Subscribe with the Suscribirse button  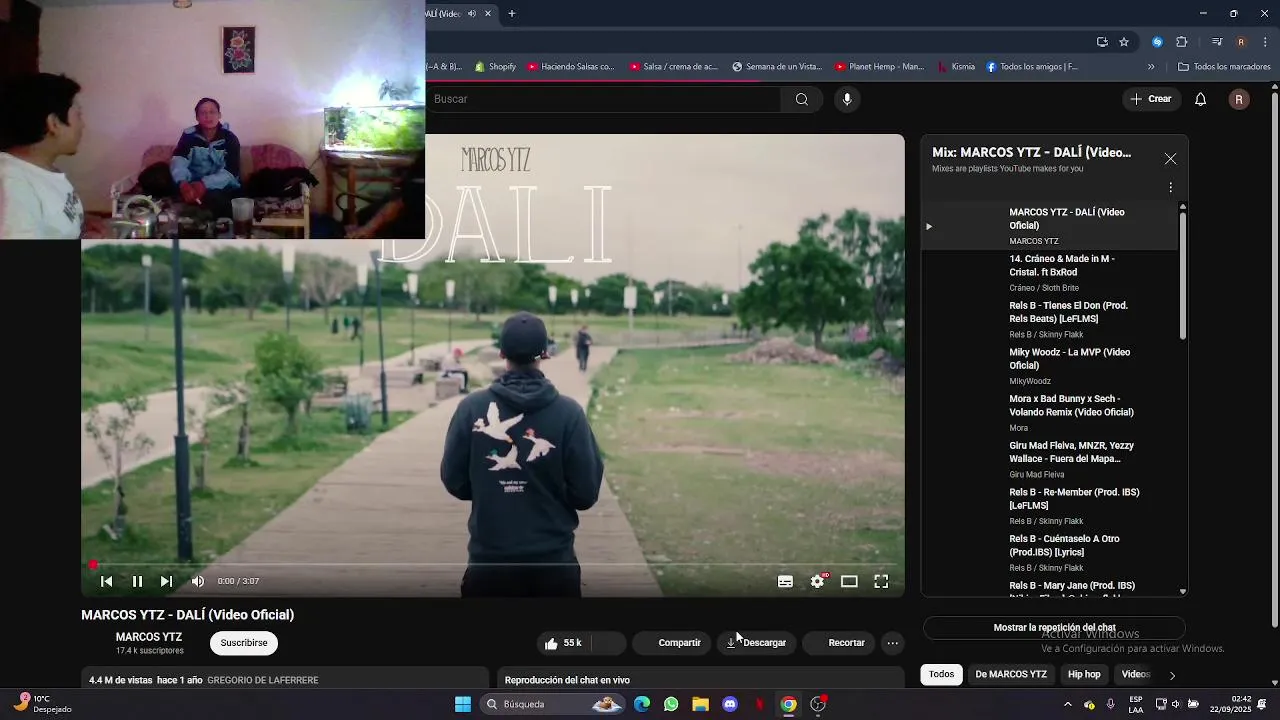pos(244,643)
